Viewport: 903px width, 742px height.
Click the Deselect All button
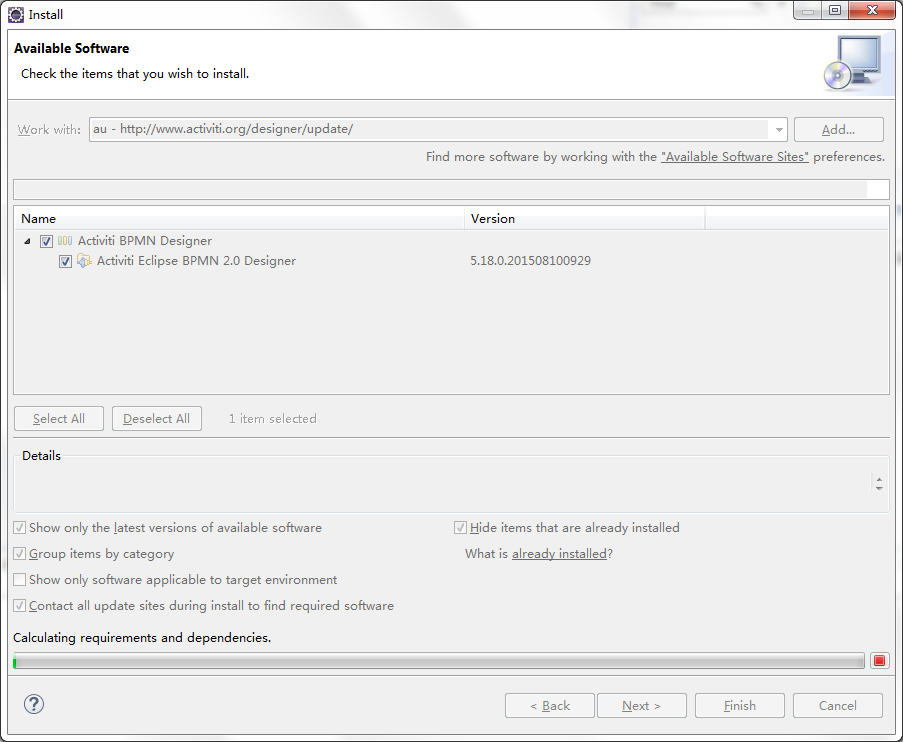point(157,419)
